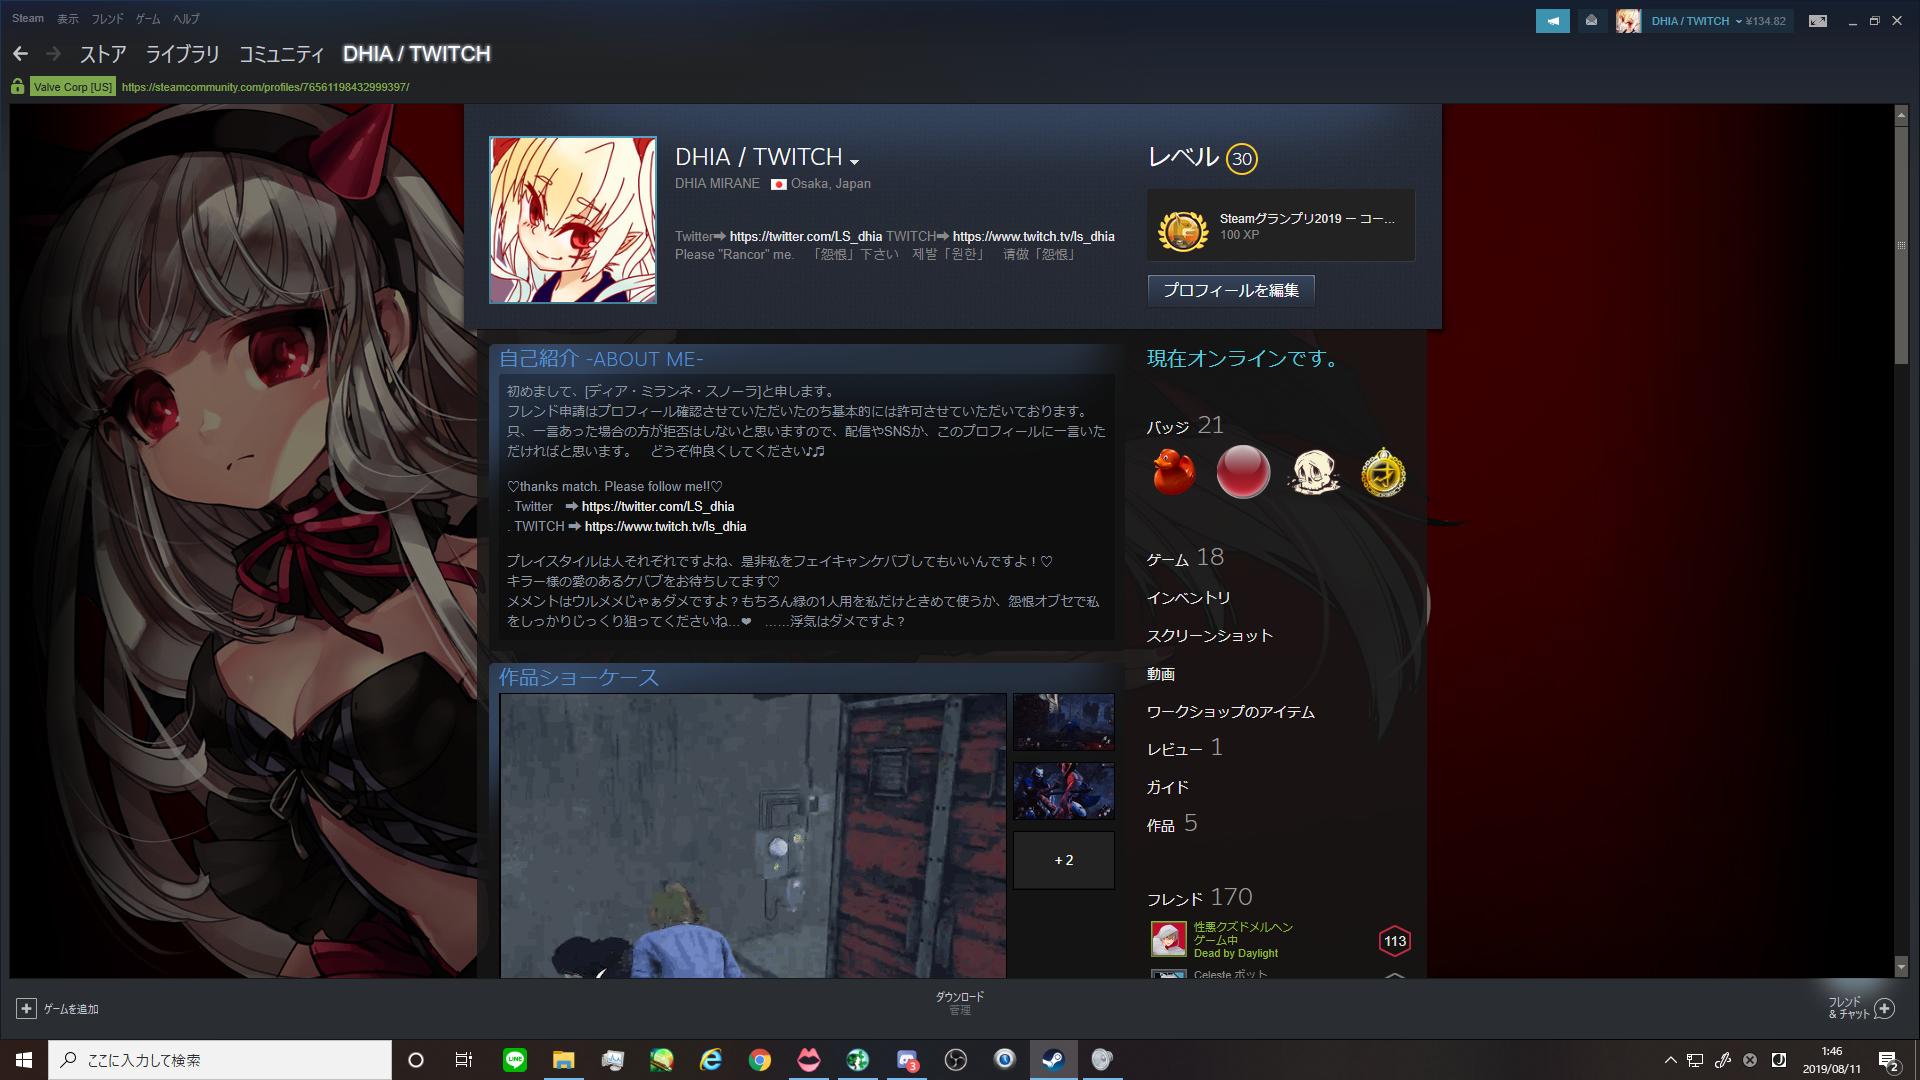This screenshot has height=1080, width=1920.
Task: Open the Friends & Chat plus icon
Action: [x=1884, y=1008]
